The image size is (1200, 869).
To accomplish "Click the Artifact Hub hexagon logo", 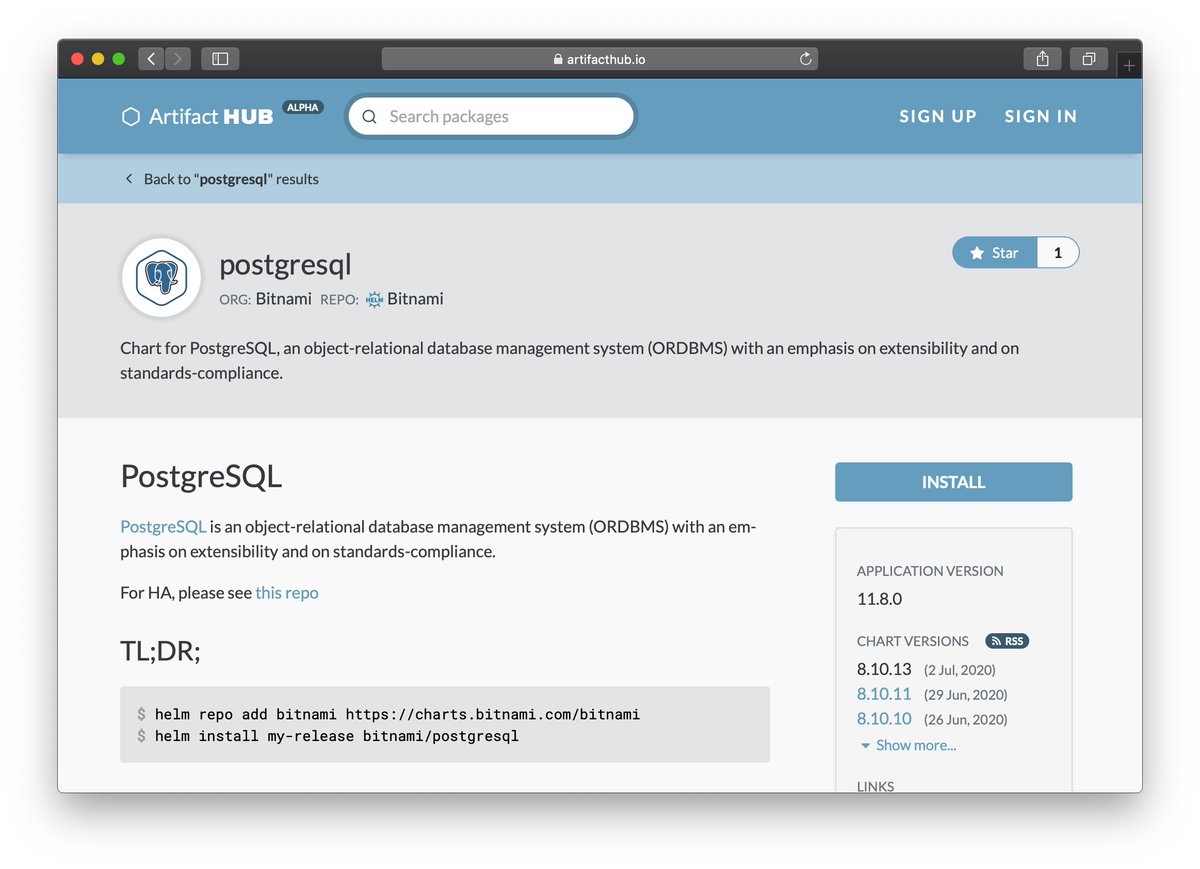I will [130, 117].
